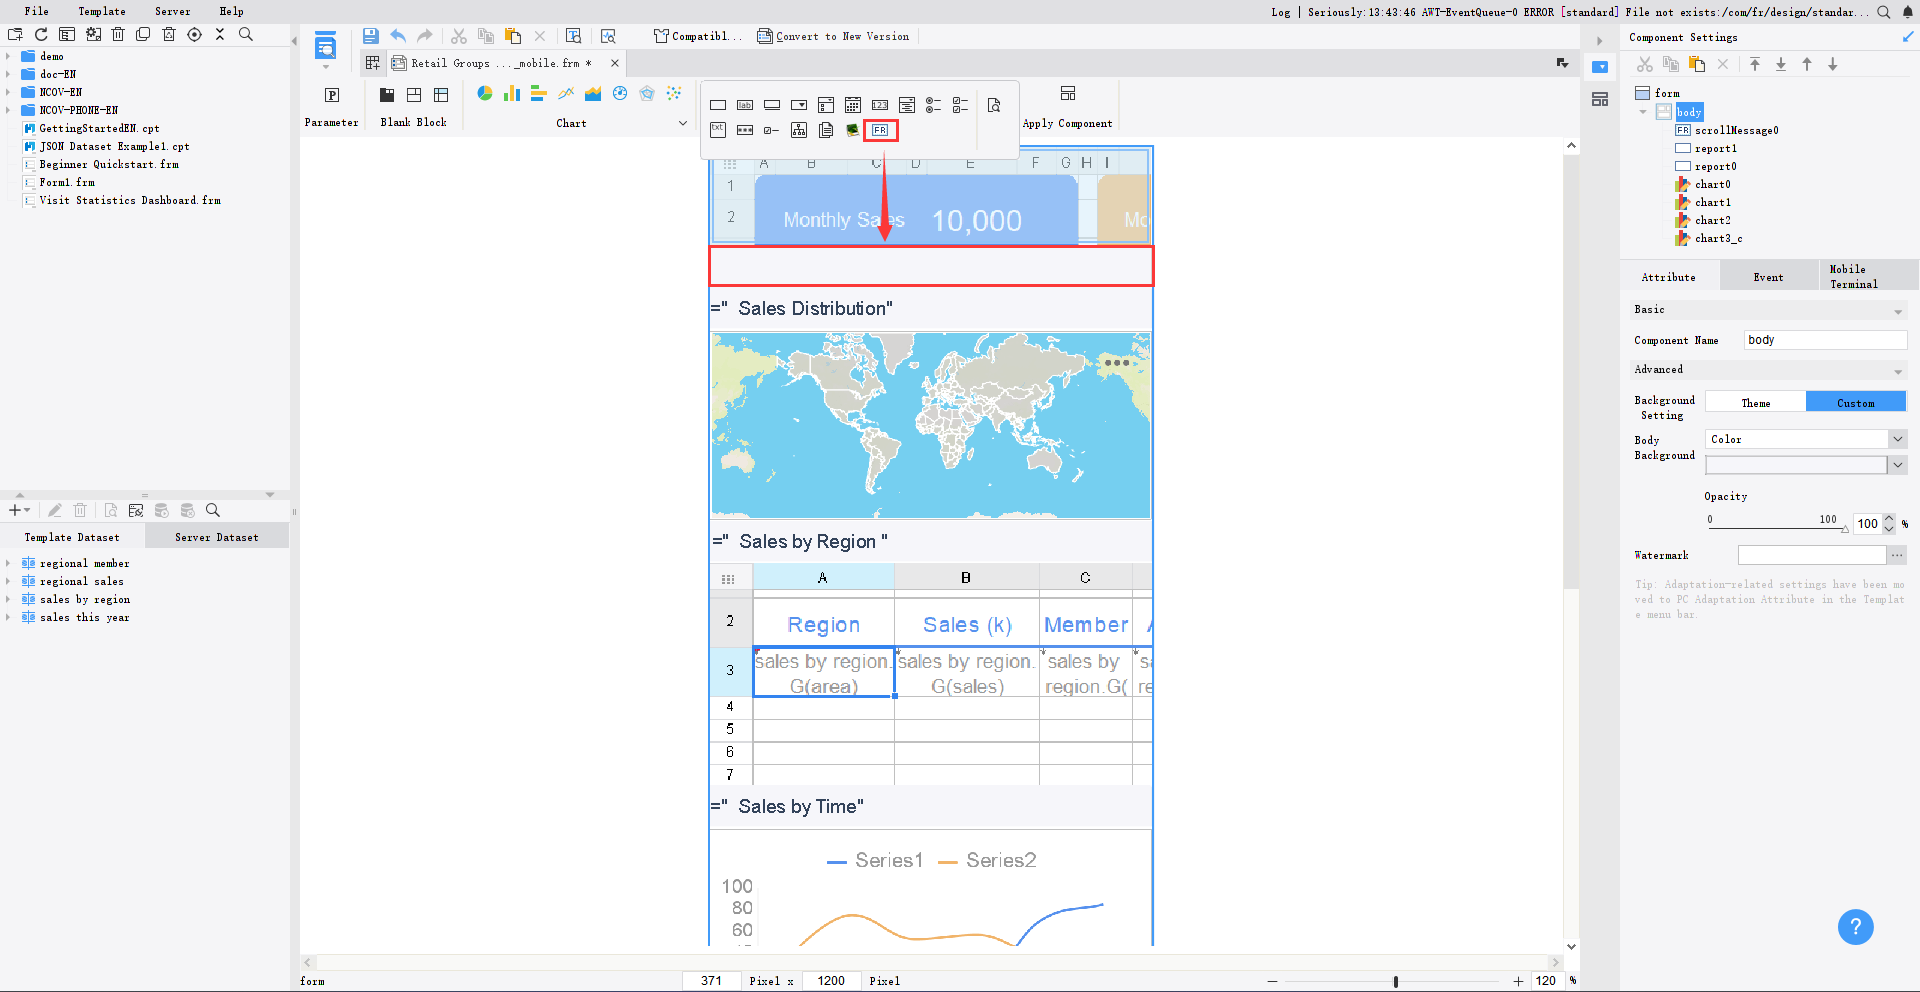Select the radar chart icon
The image size is (1920, 992).
[647, 93]
